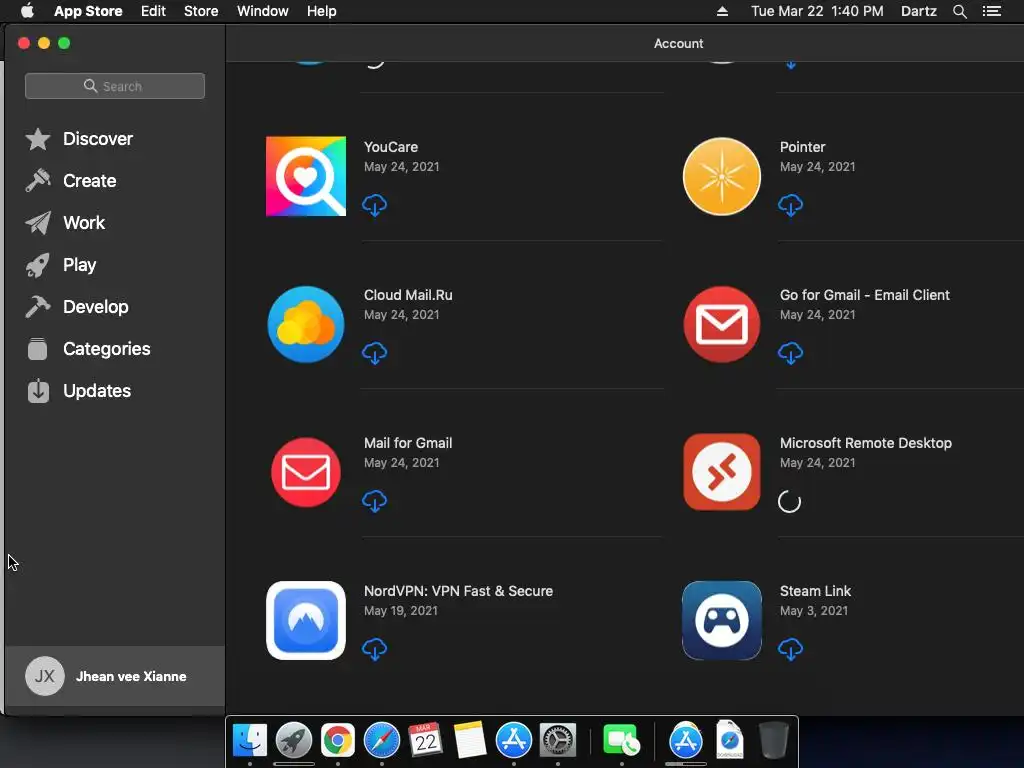This screenshot has width=1024, height=768.
Task: Download Cloud Mail.Ru via cloud icon
Action: click(x=375, y=353)
